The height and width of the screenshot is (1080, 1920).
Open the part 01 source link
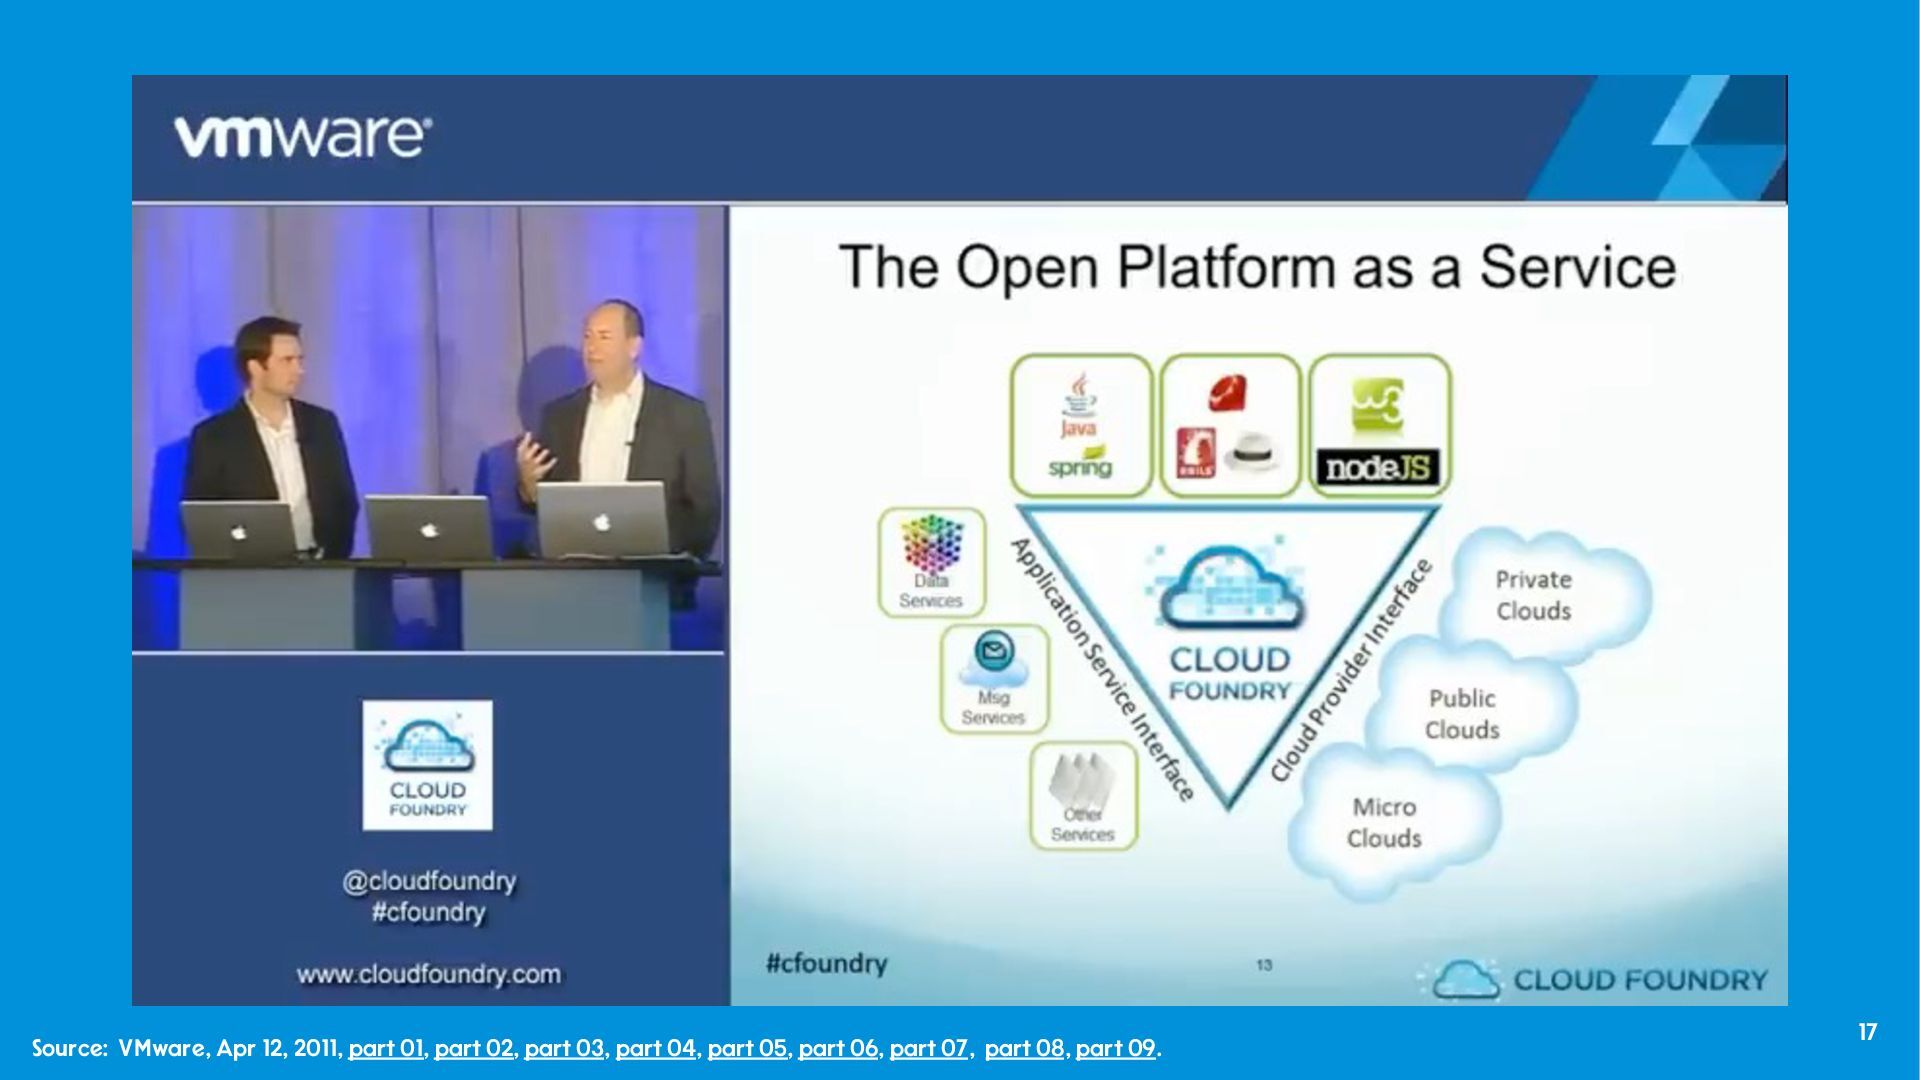pos(386,1048)
